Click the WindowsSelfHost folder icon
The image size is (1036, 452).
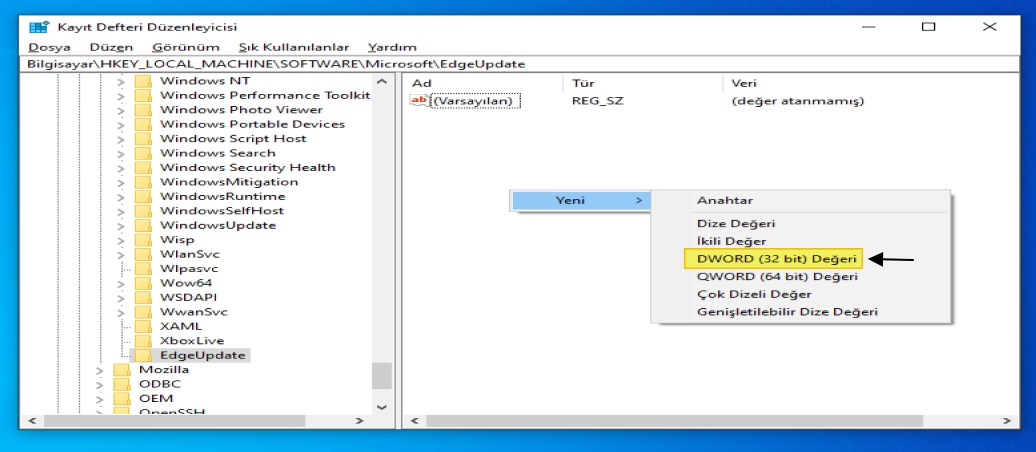143,211
